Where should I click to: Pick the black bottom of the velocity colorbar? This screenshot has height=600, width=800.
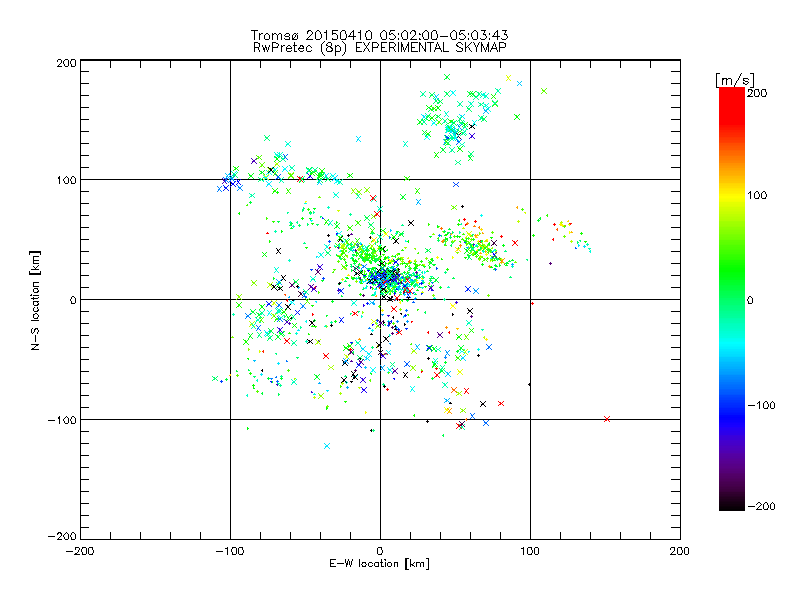732,505
